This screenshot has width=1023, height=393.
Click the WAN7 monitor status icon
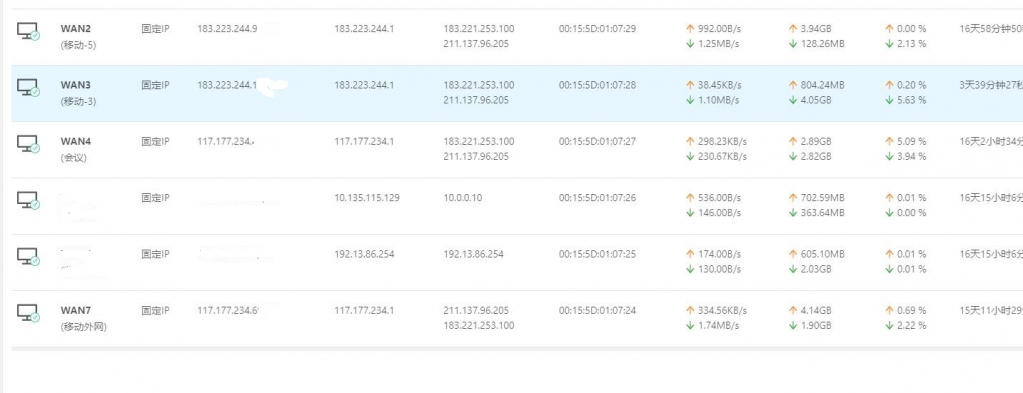[x=28, y=312]
